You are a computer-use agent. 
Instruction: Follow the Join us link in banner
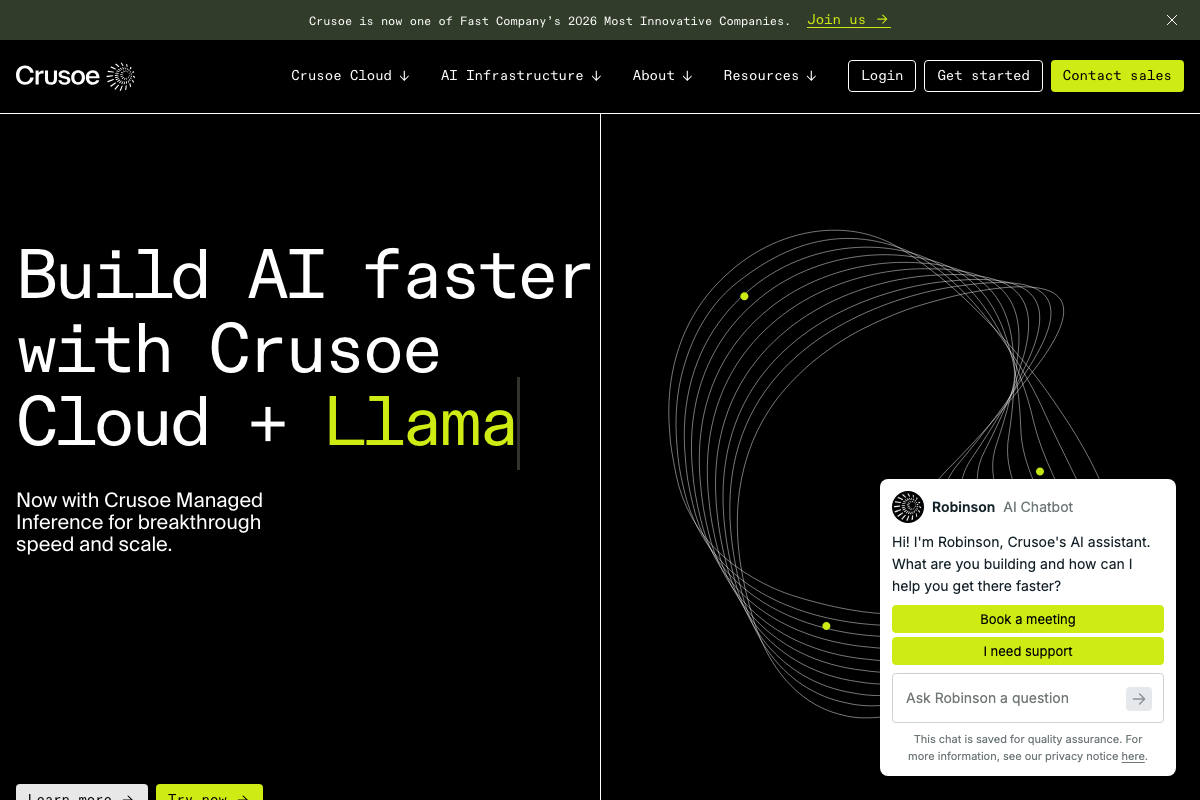pos(848,20)
